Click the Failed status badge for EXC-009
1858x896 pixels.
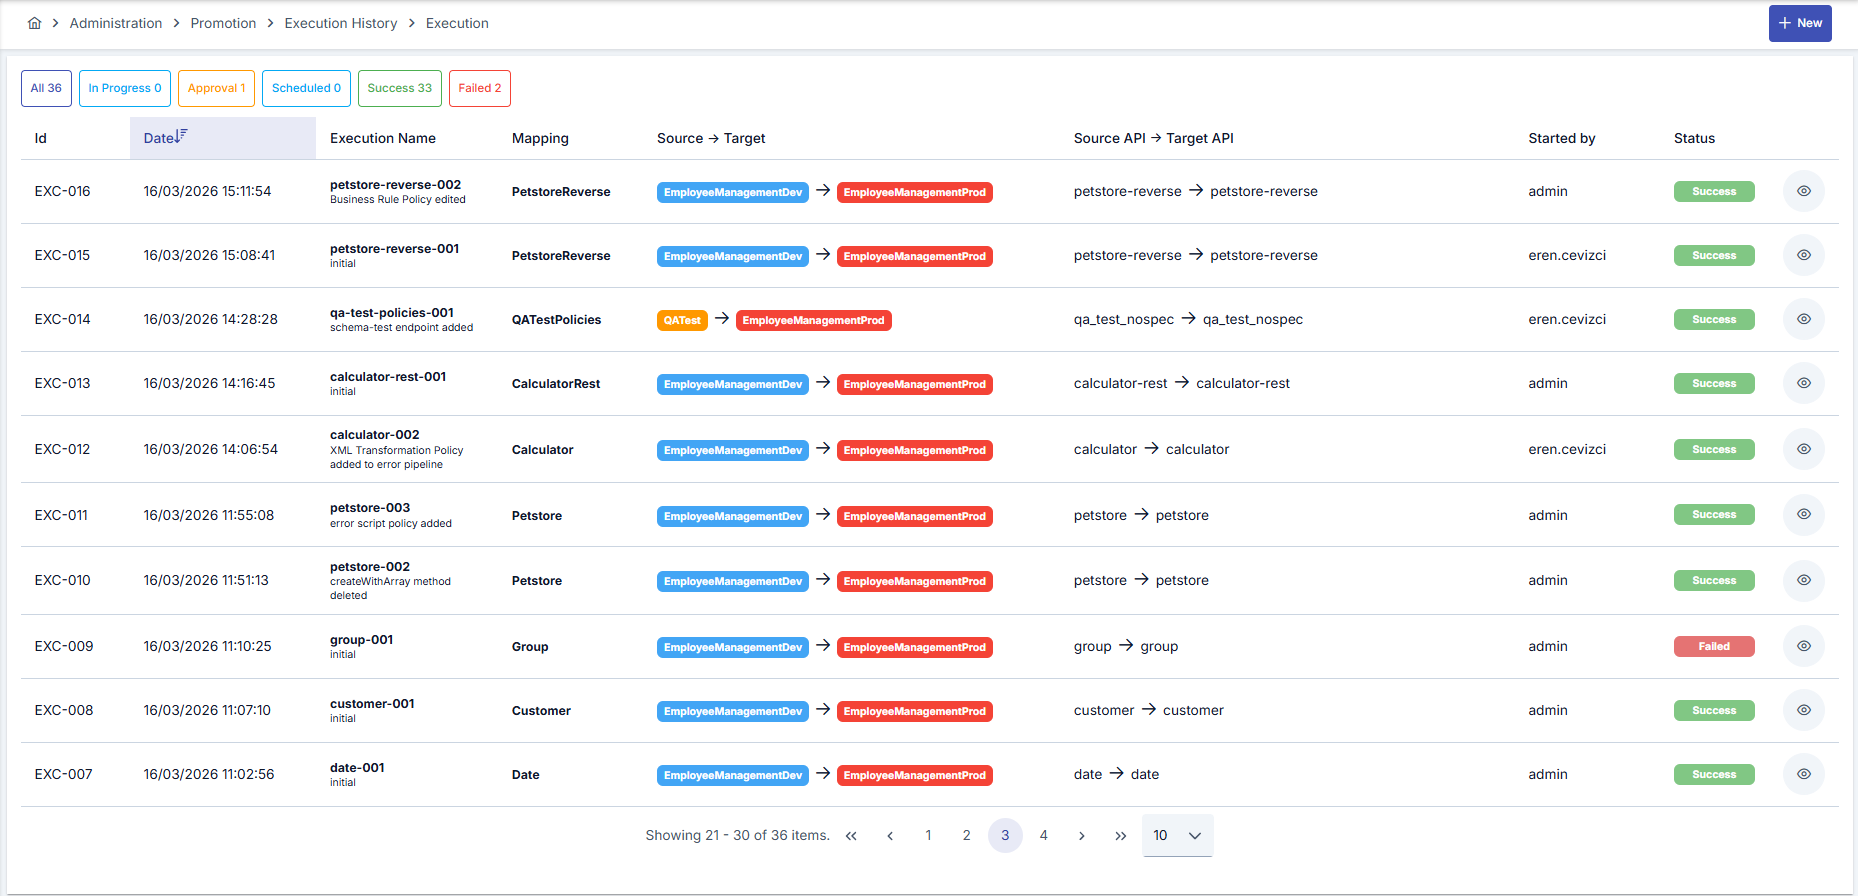click(x=1713, y=647)
